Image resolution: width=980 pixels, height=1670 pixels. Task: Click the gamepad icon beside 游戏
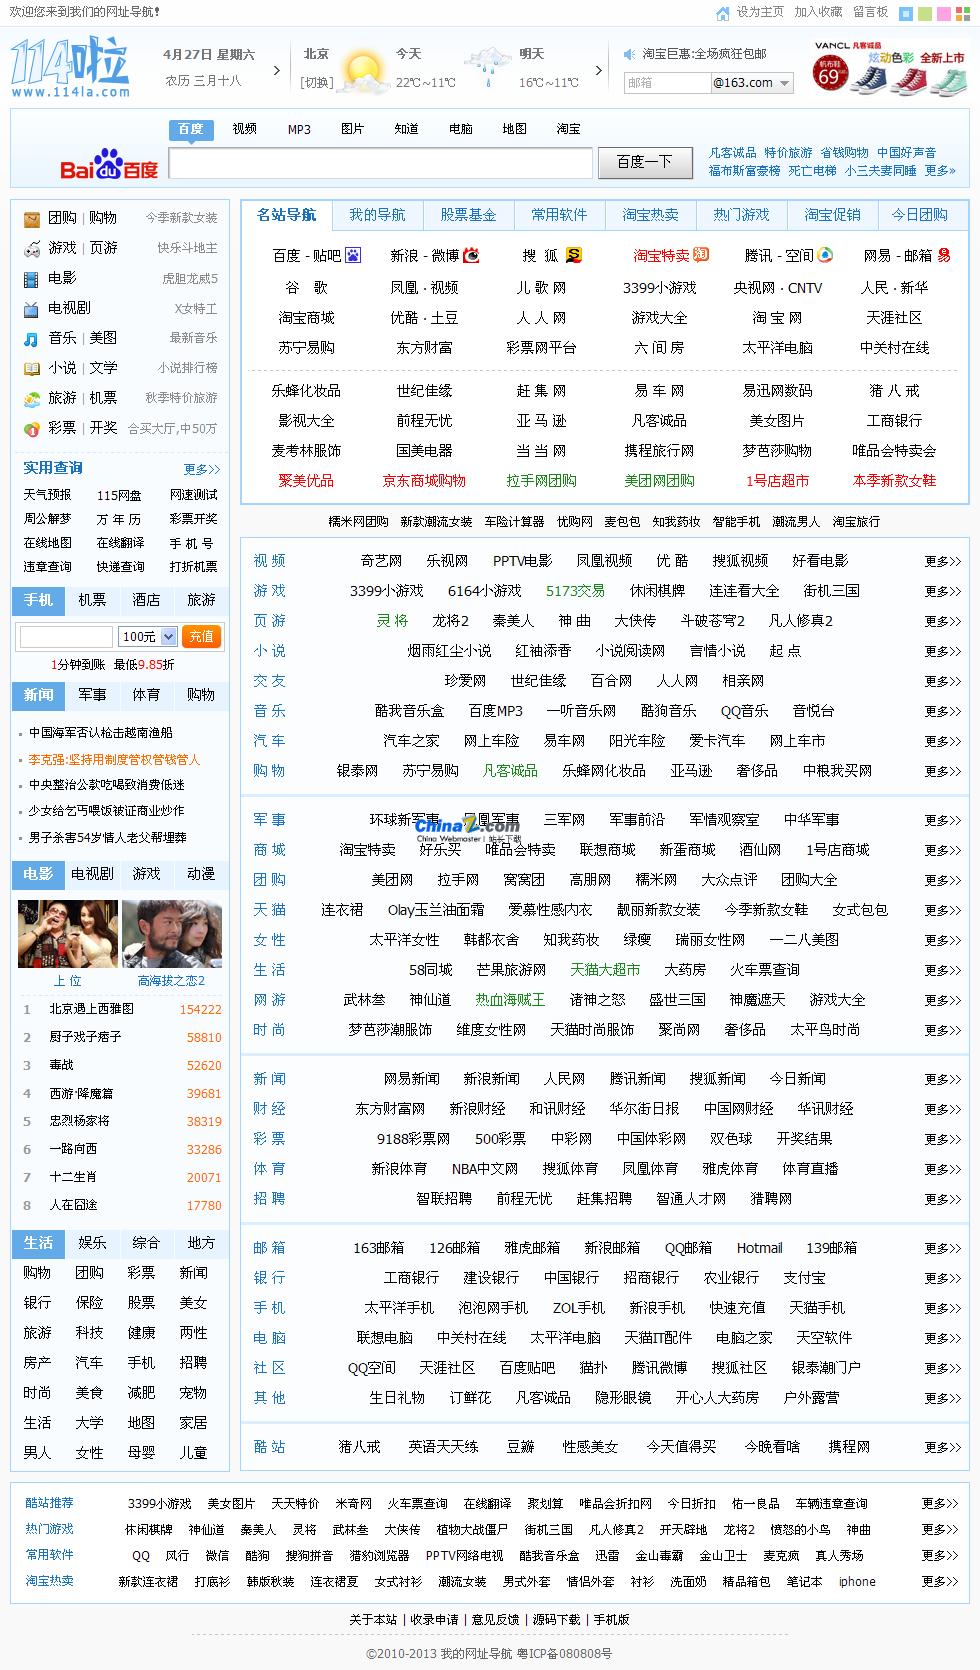(32, 248)
